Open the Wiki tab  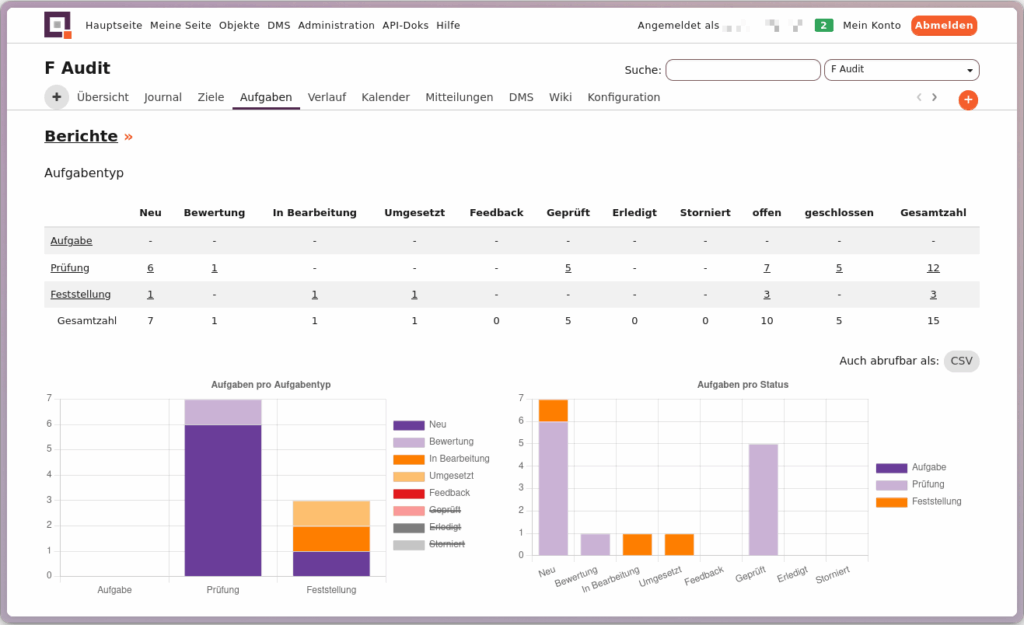point(560,97)
